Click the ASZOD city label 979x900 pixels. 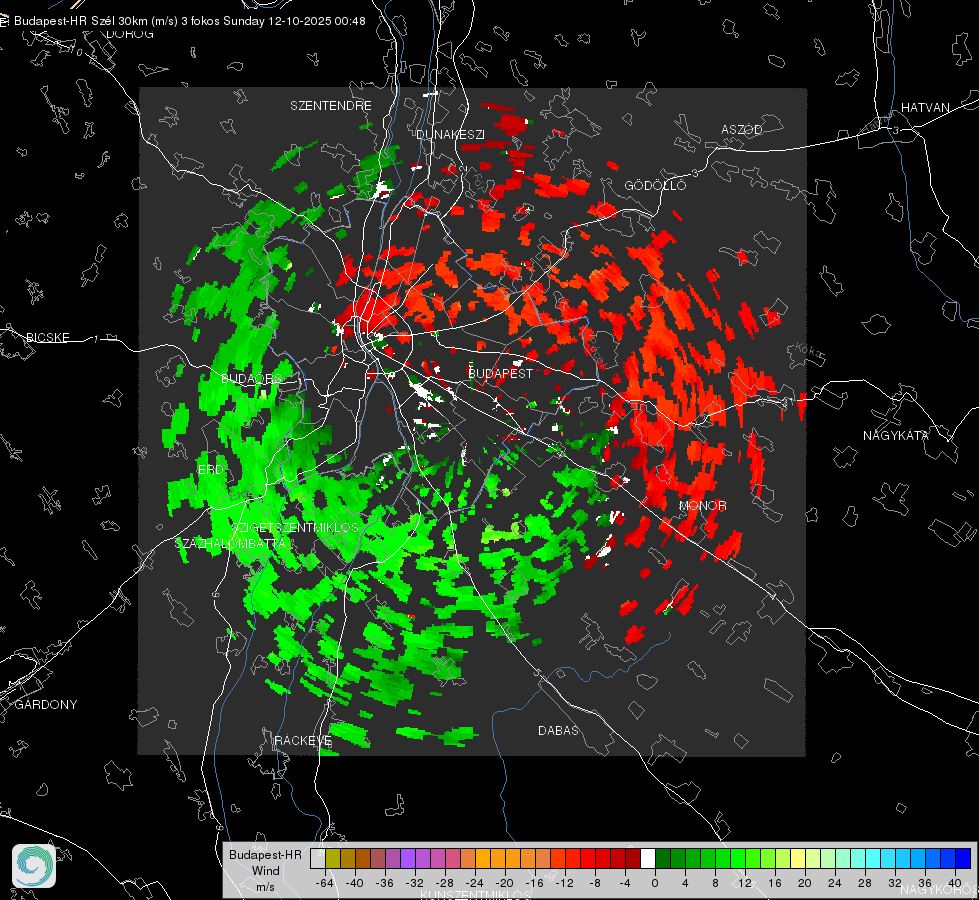click(742, 130)
